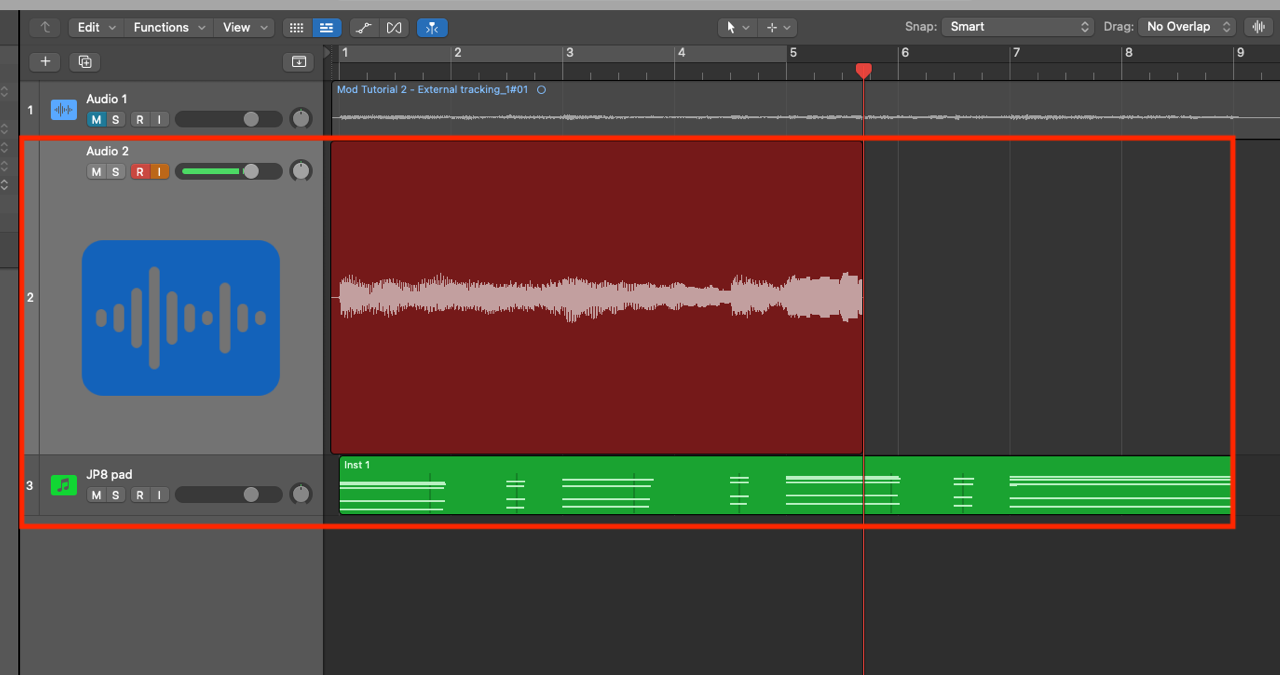Switch to grid view using the grid icon

(296, 27)
